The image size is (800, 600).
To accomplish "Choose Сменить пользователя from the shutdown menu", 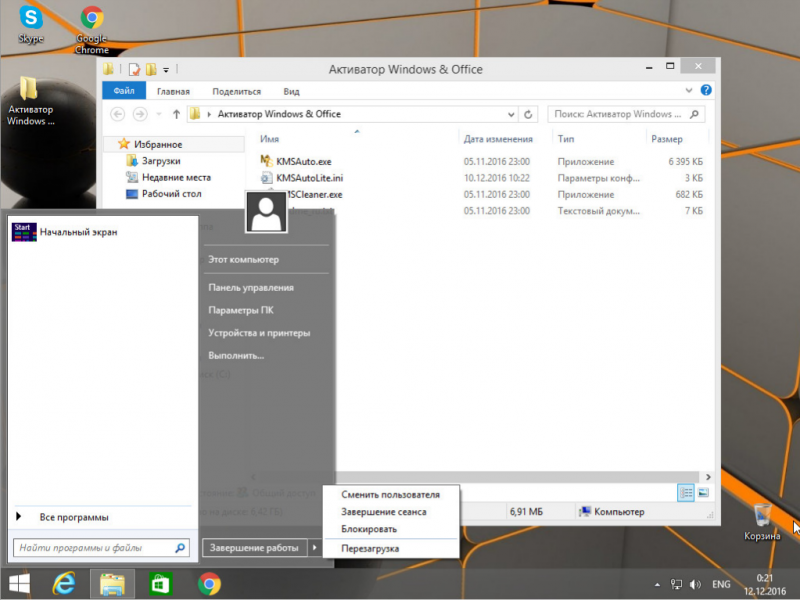I will (x=391, y=494).
